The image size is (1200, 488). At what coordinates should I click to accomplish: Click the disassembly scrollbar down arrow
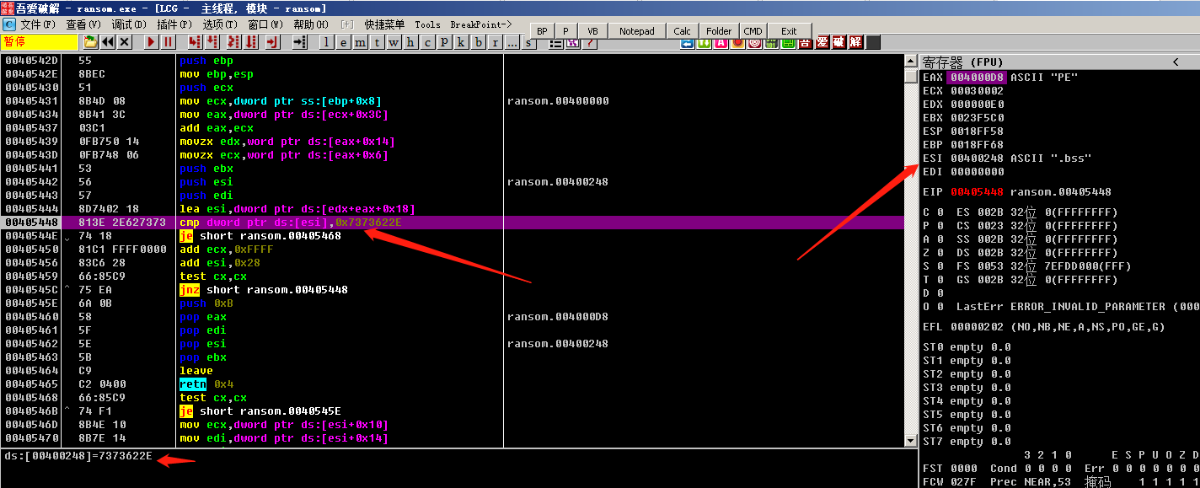point(910,440)
